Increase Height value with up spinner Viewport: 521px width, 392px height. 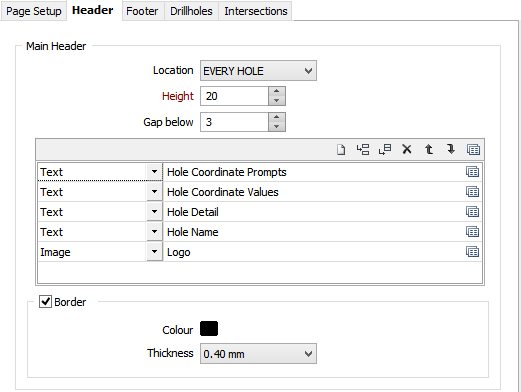point(277,91)
